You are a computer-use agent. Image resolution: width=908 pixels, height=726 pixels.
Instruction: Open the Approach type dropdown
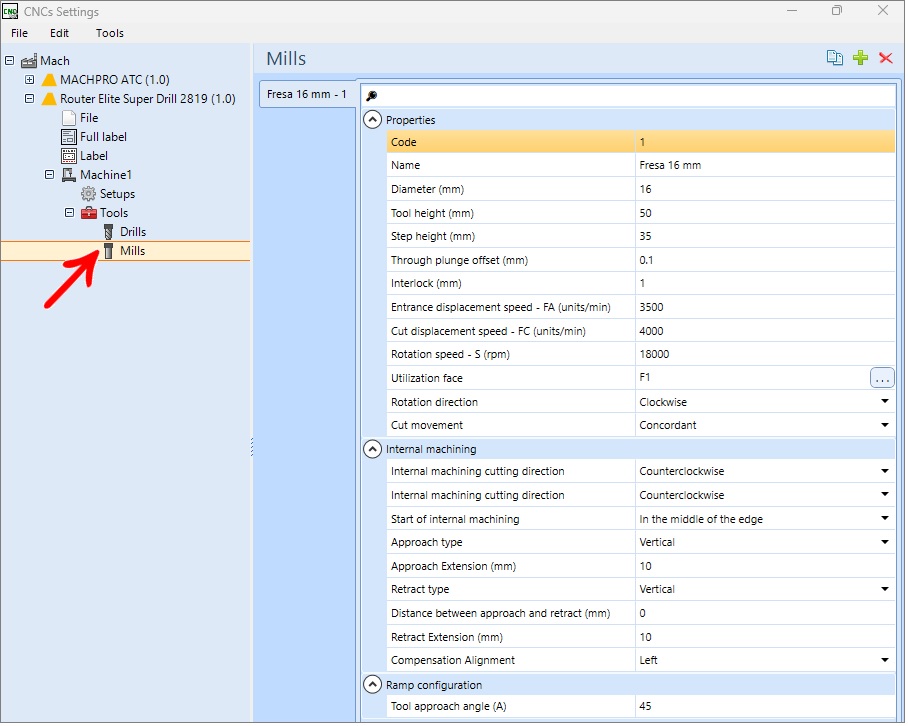[885, 543]
